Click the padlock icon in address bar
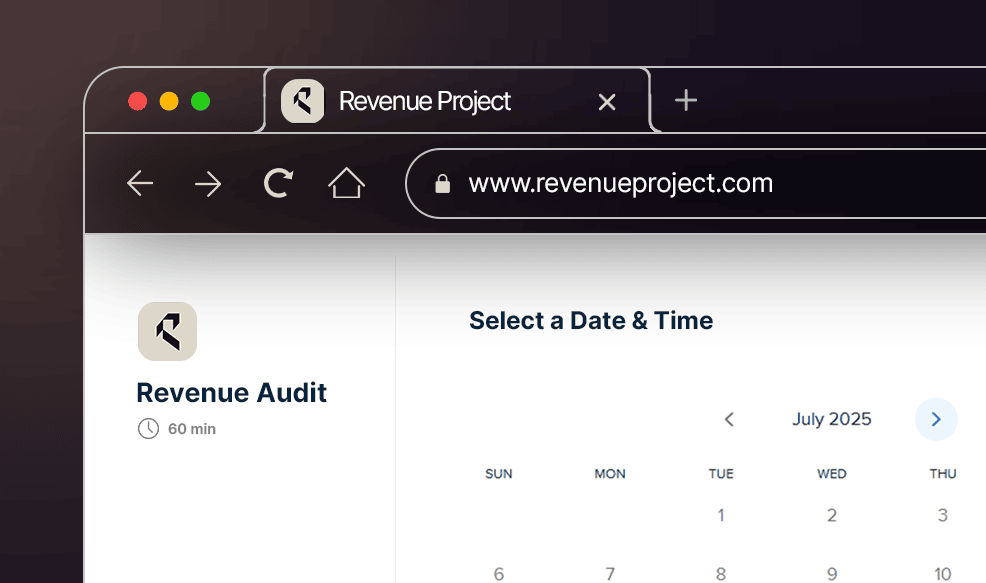 click(x=442, y=184)
